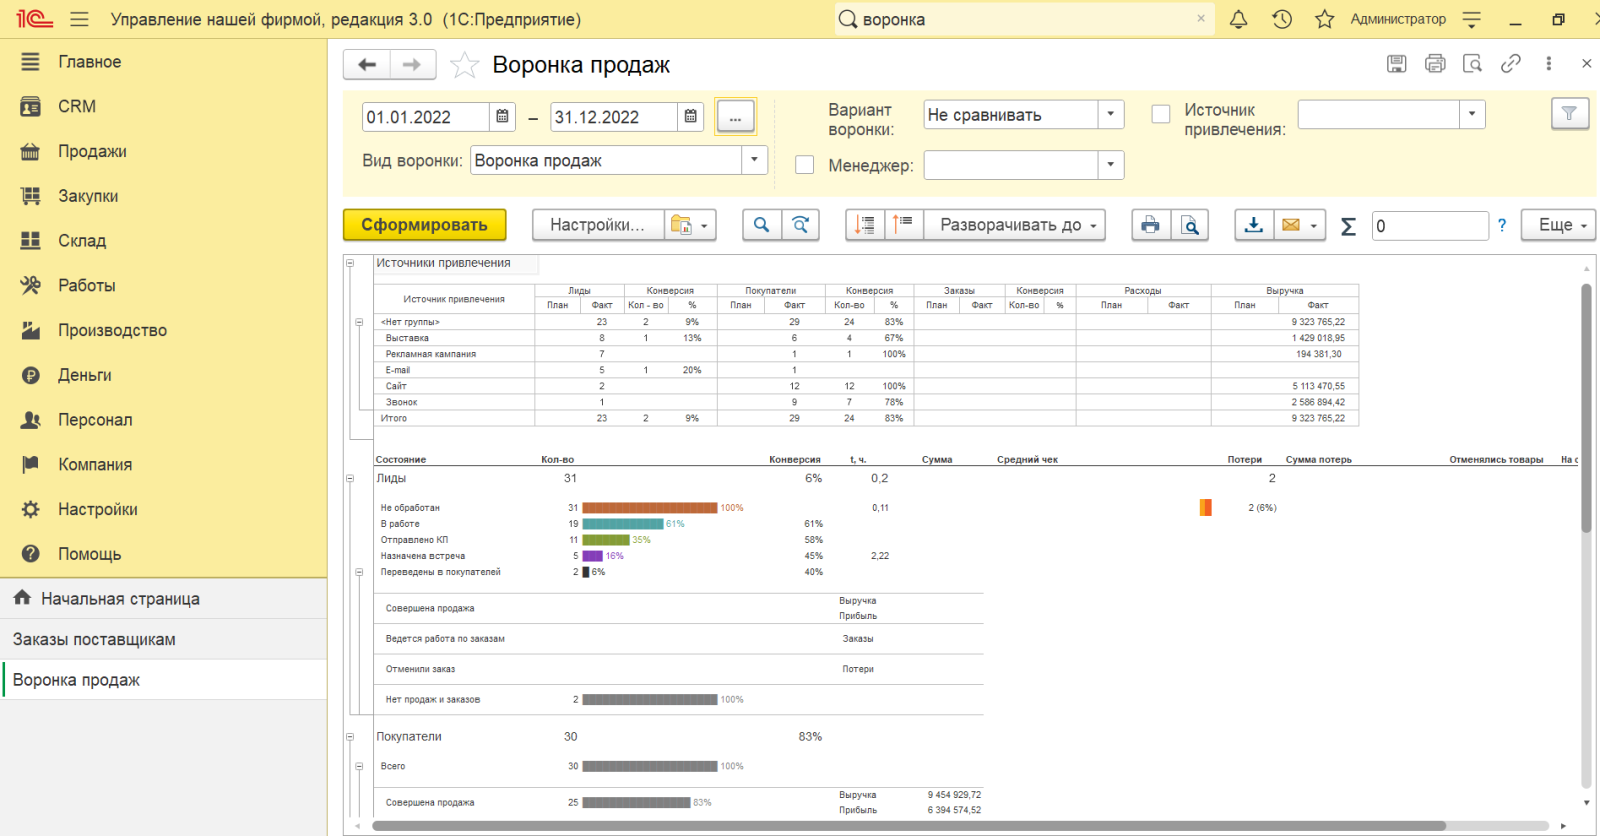Collapse the Покупатели group
The image size is (1600, 836).
[x=350, y=737]
